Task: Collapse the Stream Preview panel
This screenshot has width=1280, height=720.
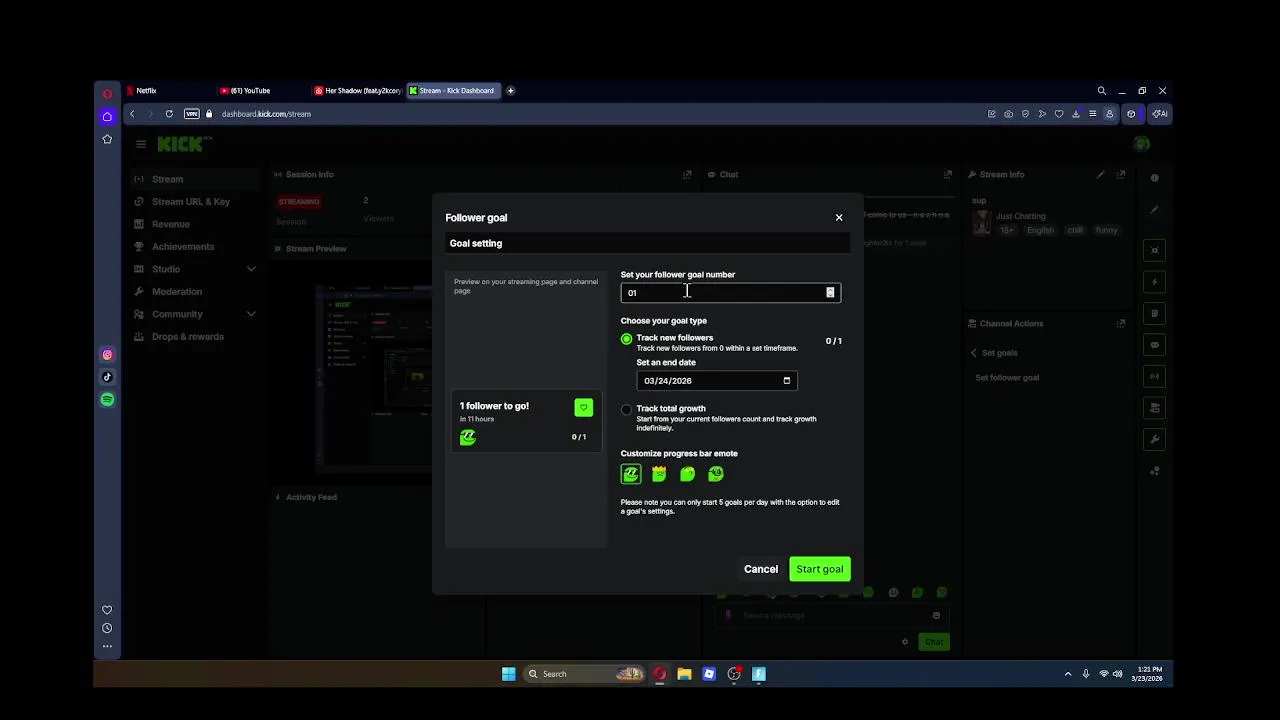Action: [x=278, y=249]
